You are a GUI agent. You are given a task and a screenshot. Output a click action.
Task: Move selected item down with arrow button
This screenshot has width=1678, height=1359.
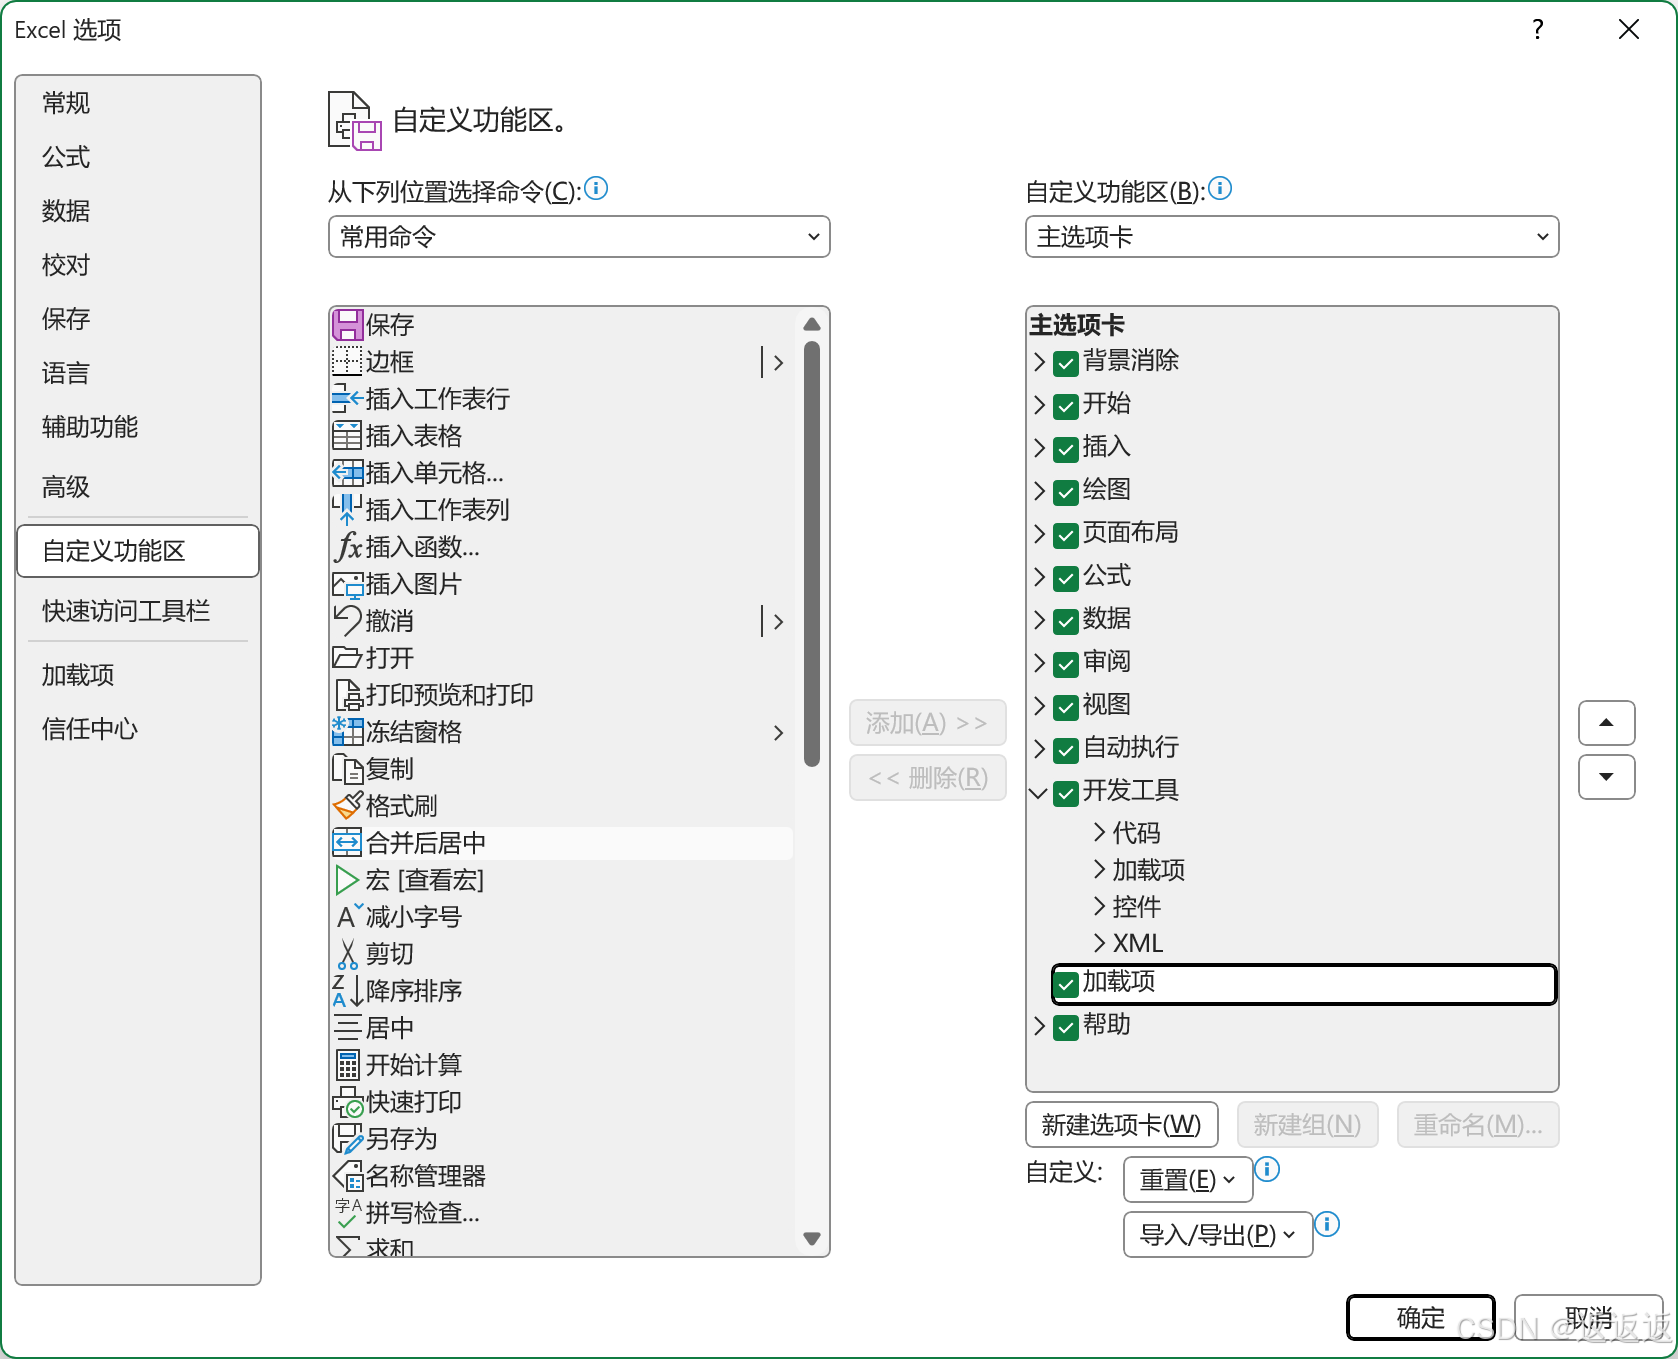1607,777
